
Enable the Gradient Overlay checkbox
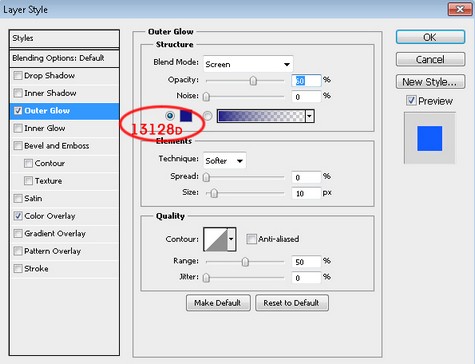coord(18,234)
